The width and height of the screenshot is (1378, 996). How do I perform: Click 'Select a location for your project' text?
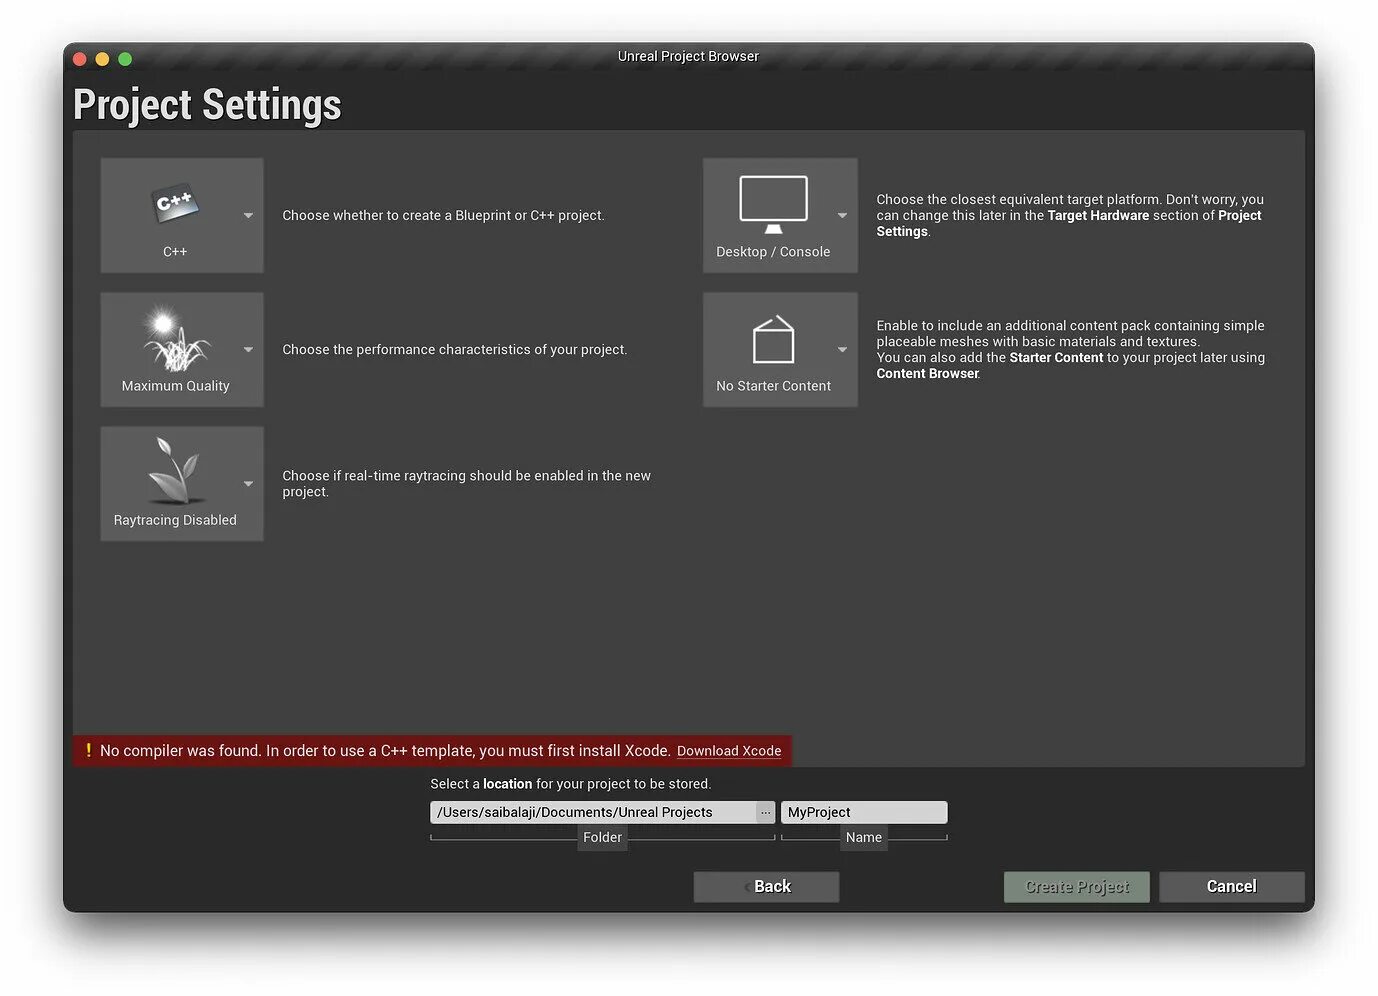point(571,784)
